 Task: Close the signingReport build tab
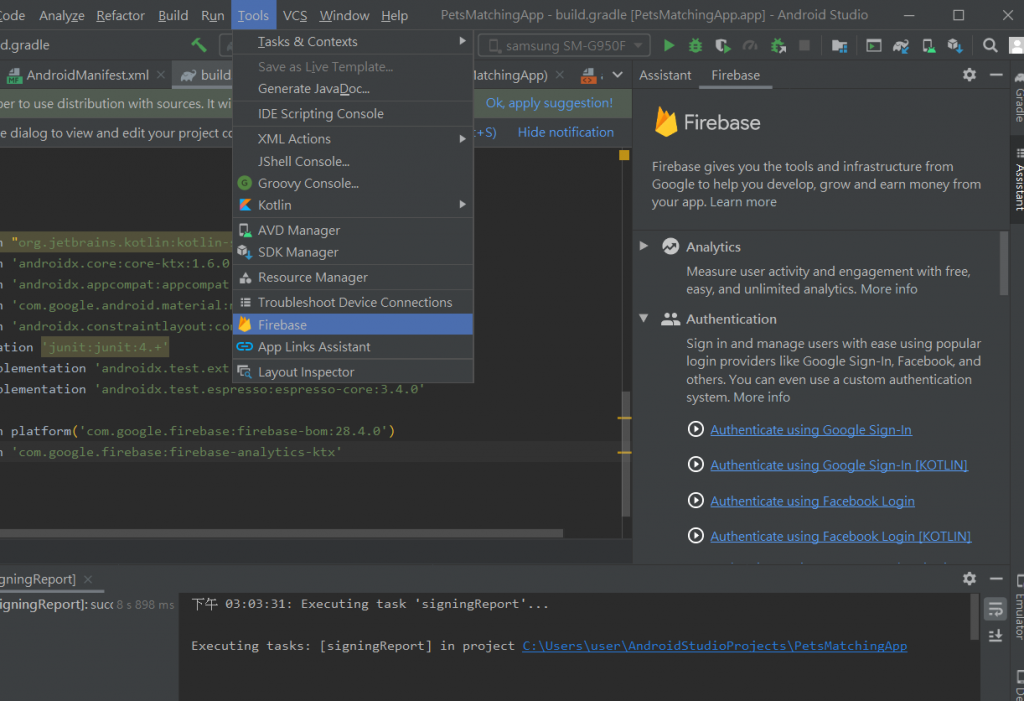[88, 579]
